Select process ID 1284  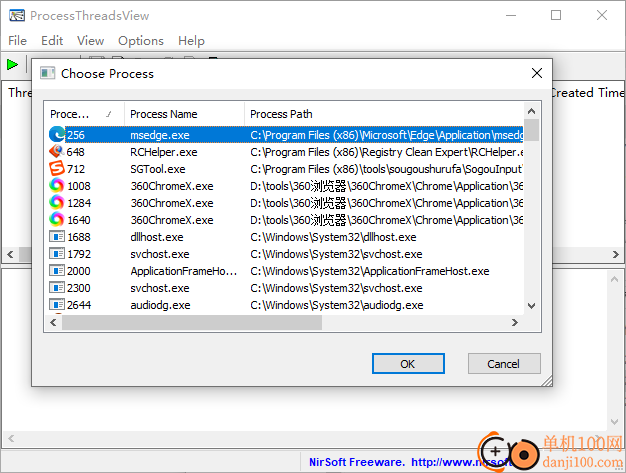click(79, 203)
